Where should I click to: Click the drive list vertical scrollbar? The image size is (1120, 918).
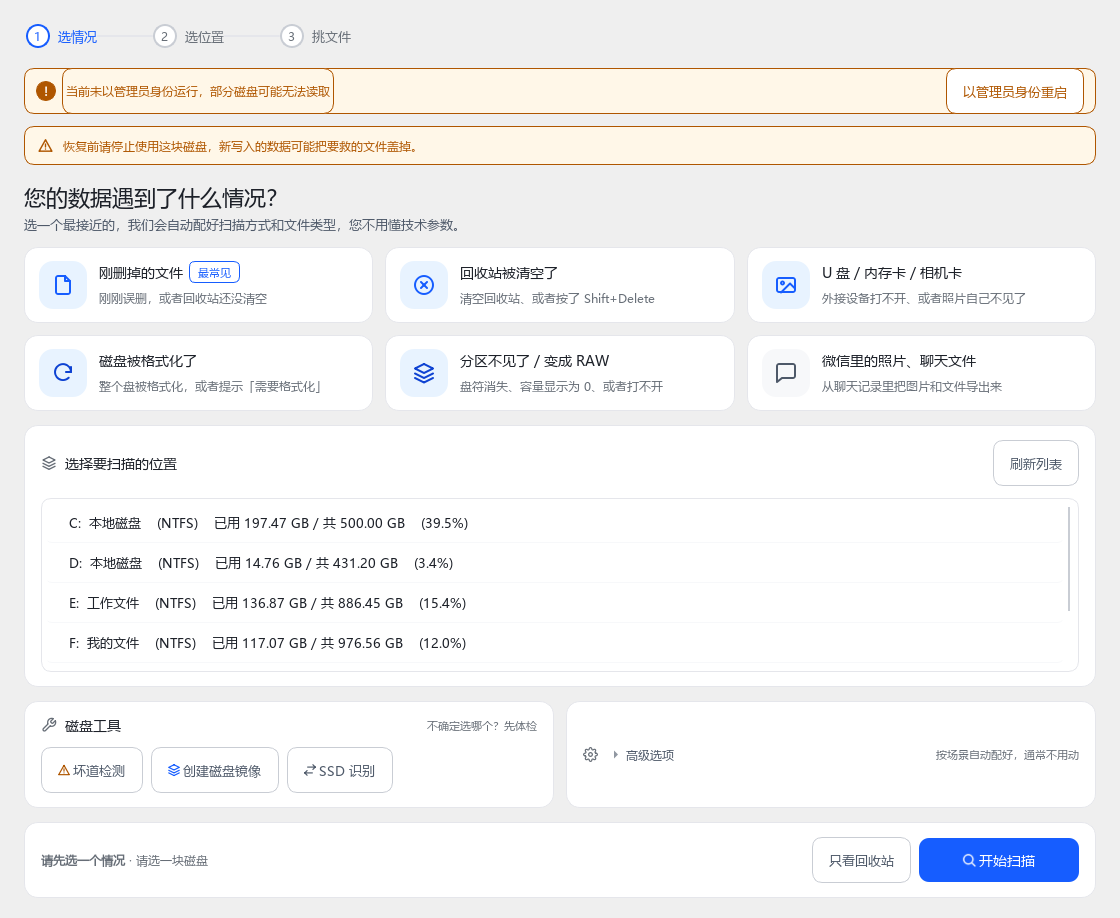pos(1069,559)
